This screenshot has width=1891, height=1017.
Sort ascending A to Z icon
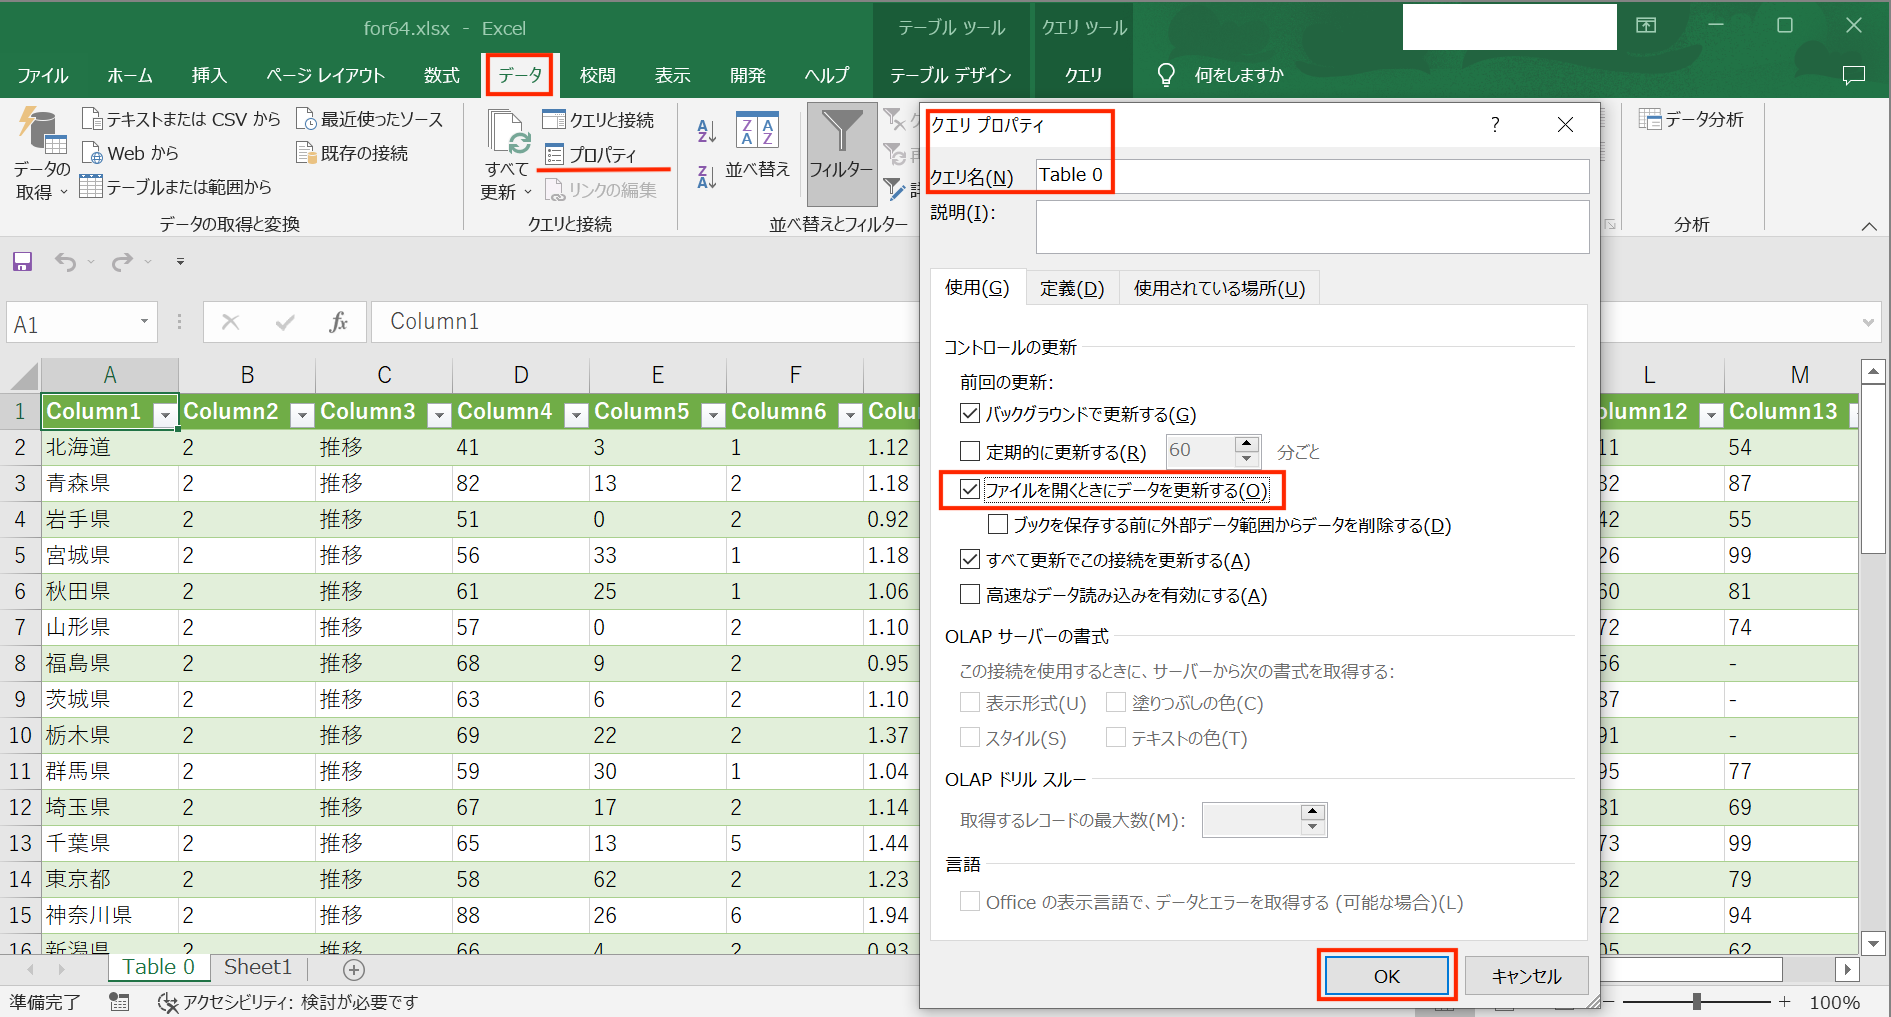point(706,131)
